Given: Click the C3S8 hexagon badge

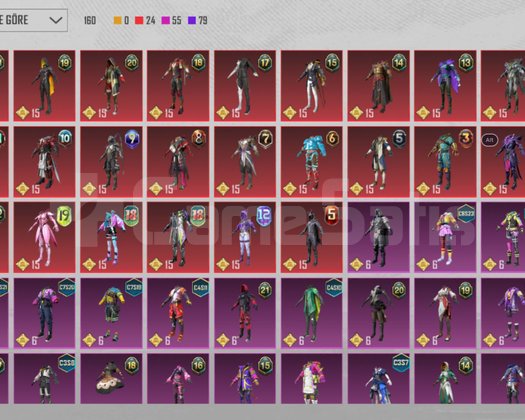Looking at the screenshot, I should click(x=67, y=363).
